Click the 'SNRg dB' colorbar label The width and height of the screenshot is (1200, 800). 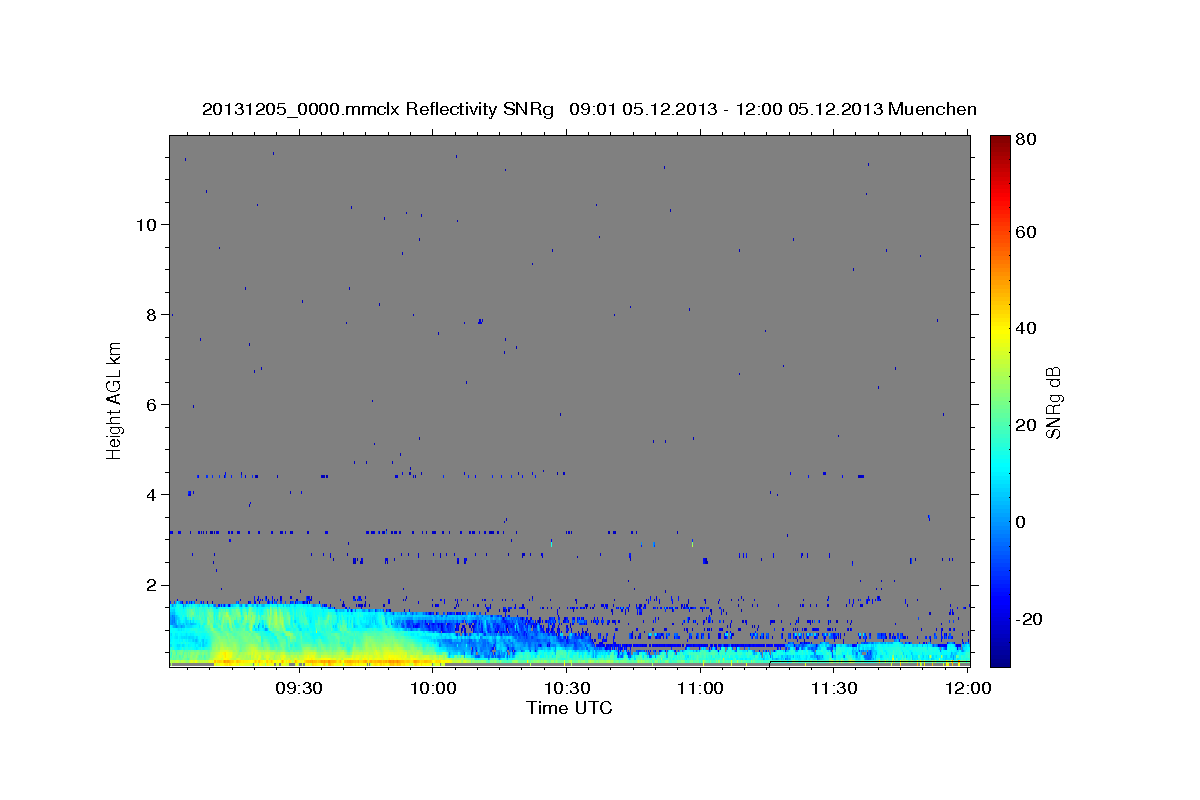pos(1053,403)
